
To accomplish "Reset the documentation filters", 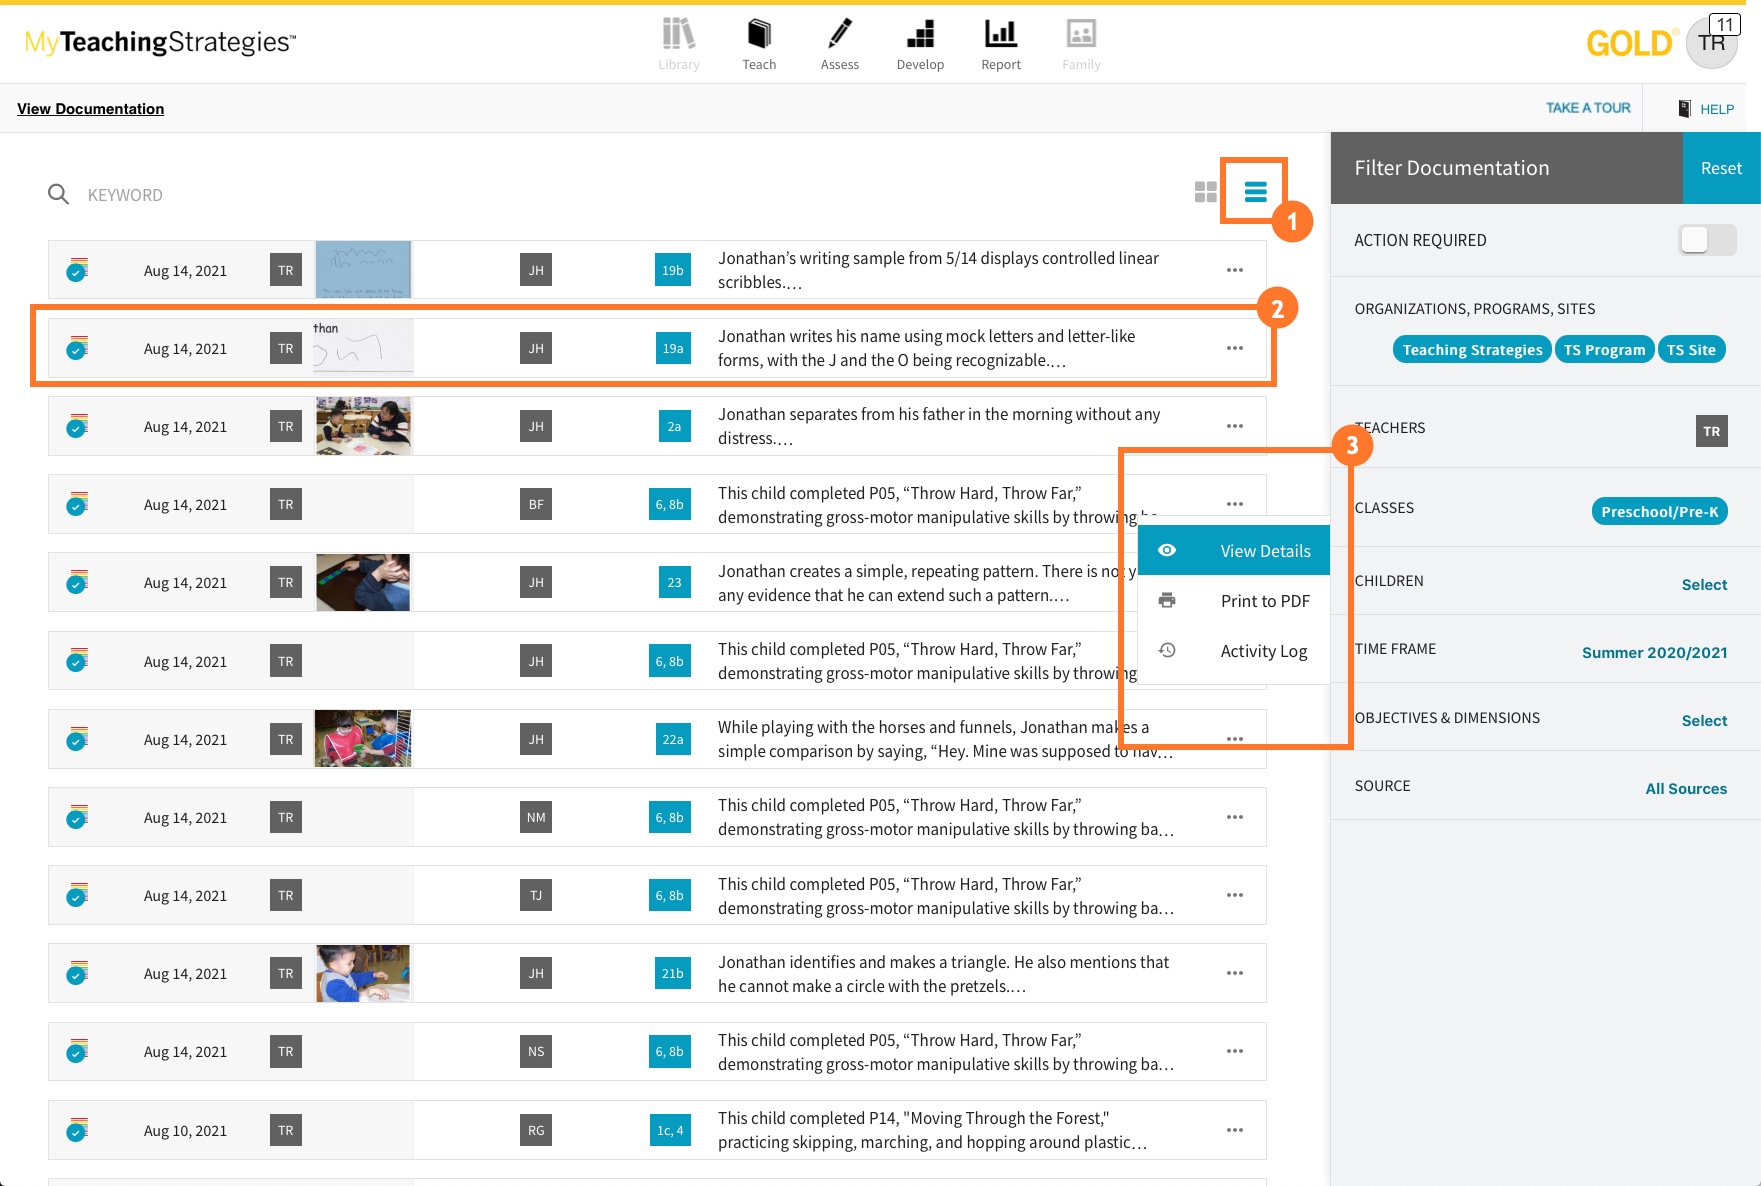I will 1720,168.
